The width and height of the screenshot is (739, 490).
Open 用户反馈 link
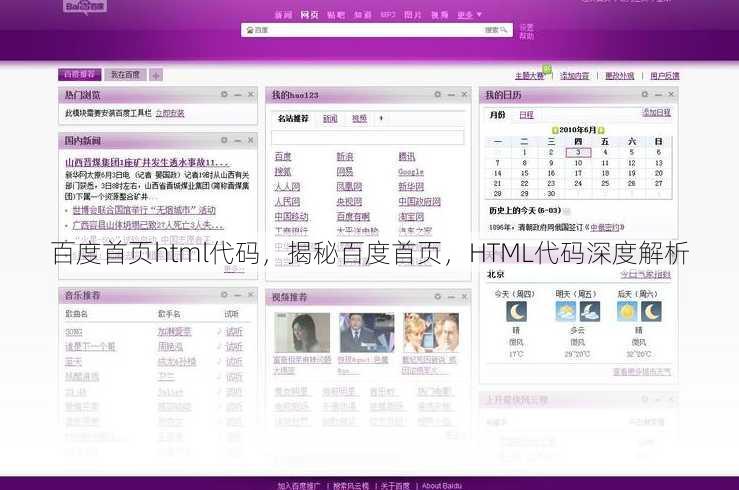(665, 75)
